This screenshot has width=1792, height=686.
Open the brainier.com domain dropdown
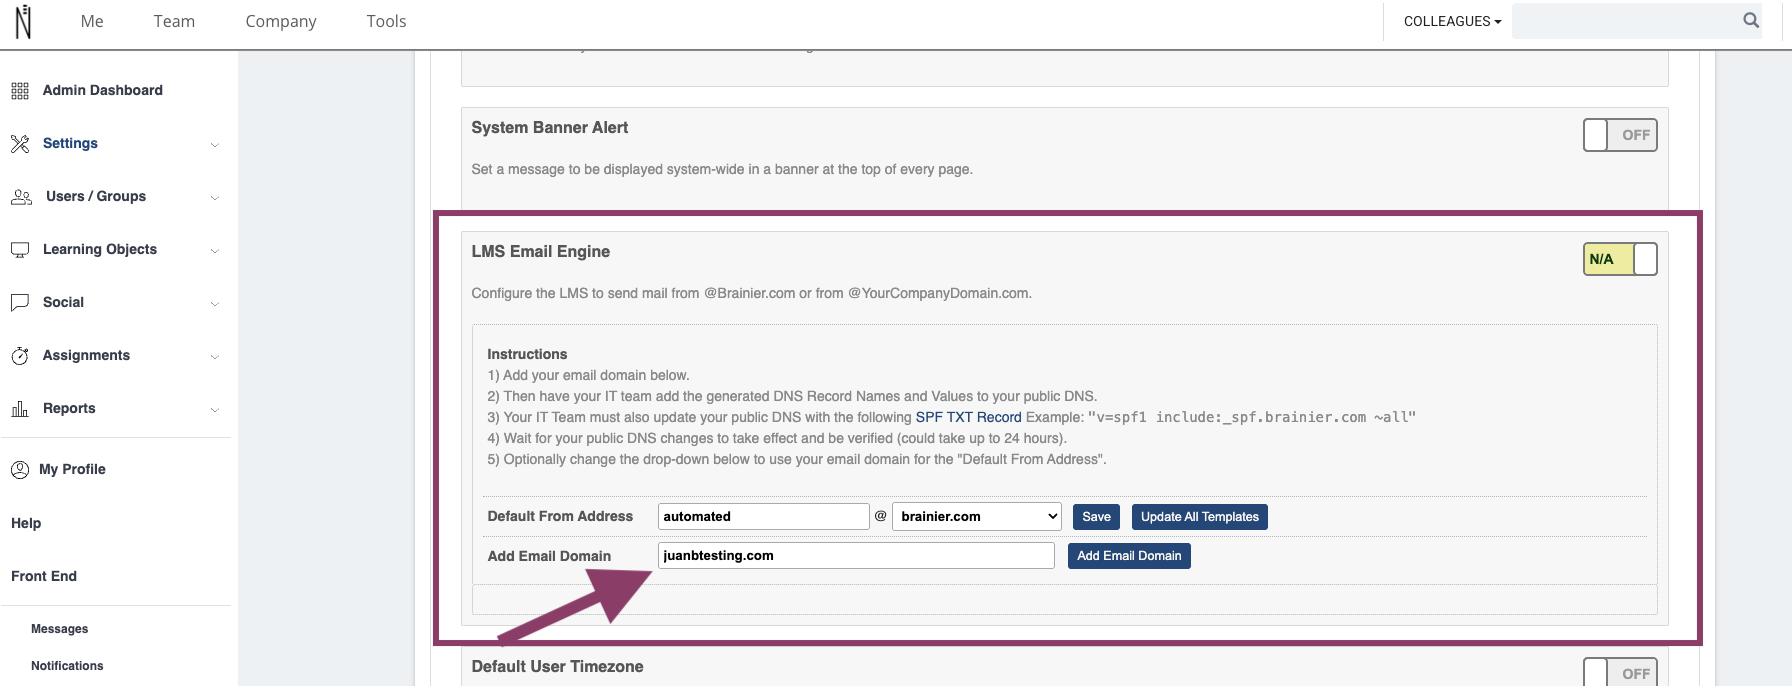[x=976, y=516]
